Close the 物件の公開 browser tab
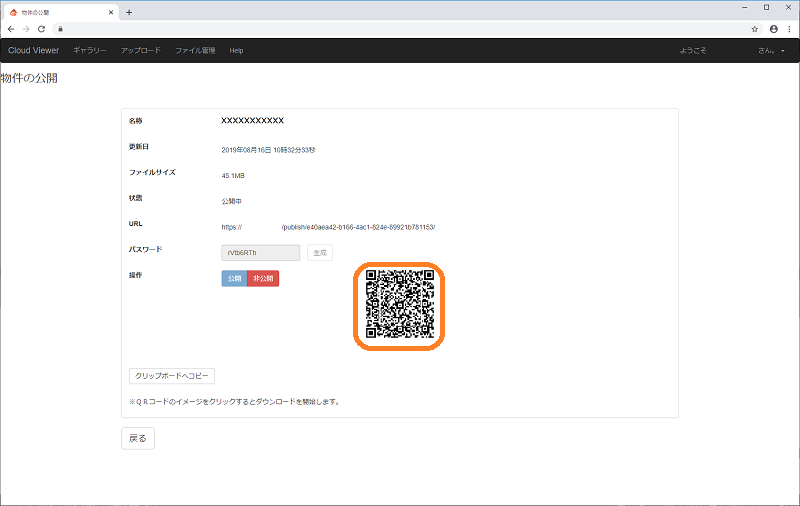Screen dimensions: 800x506 tap(111, 12)
